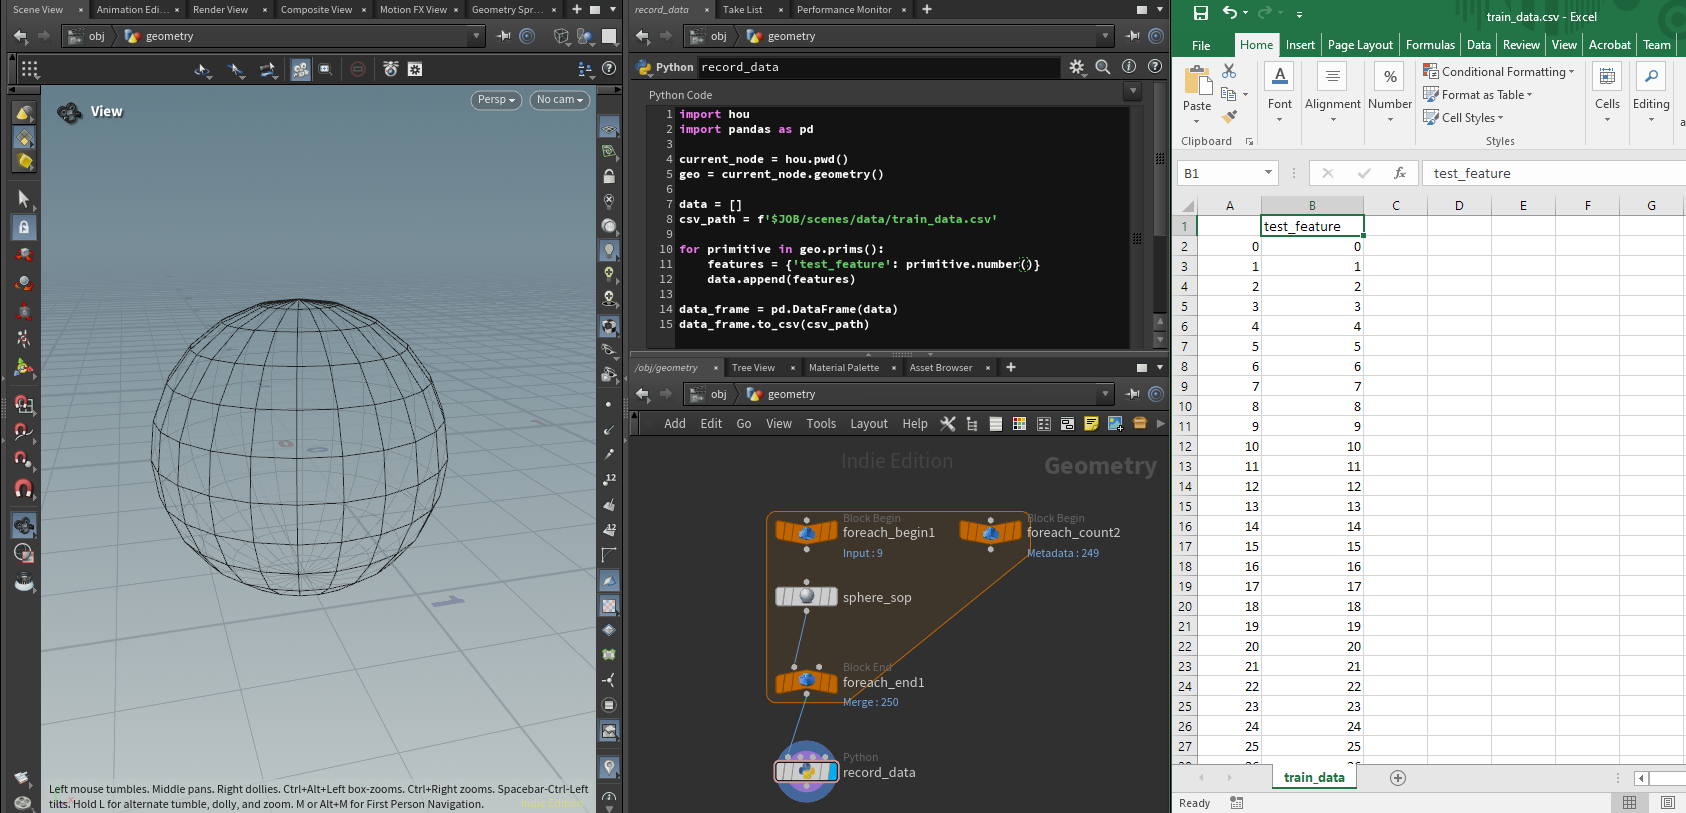Open the Python editor settings gear
This screenshot has height=813, width=1686.
coord(1076,67)
